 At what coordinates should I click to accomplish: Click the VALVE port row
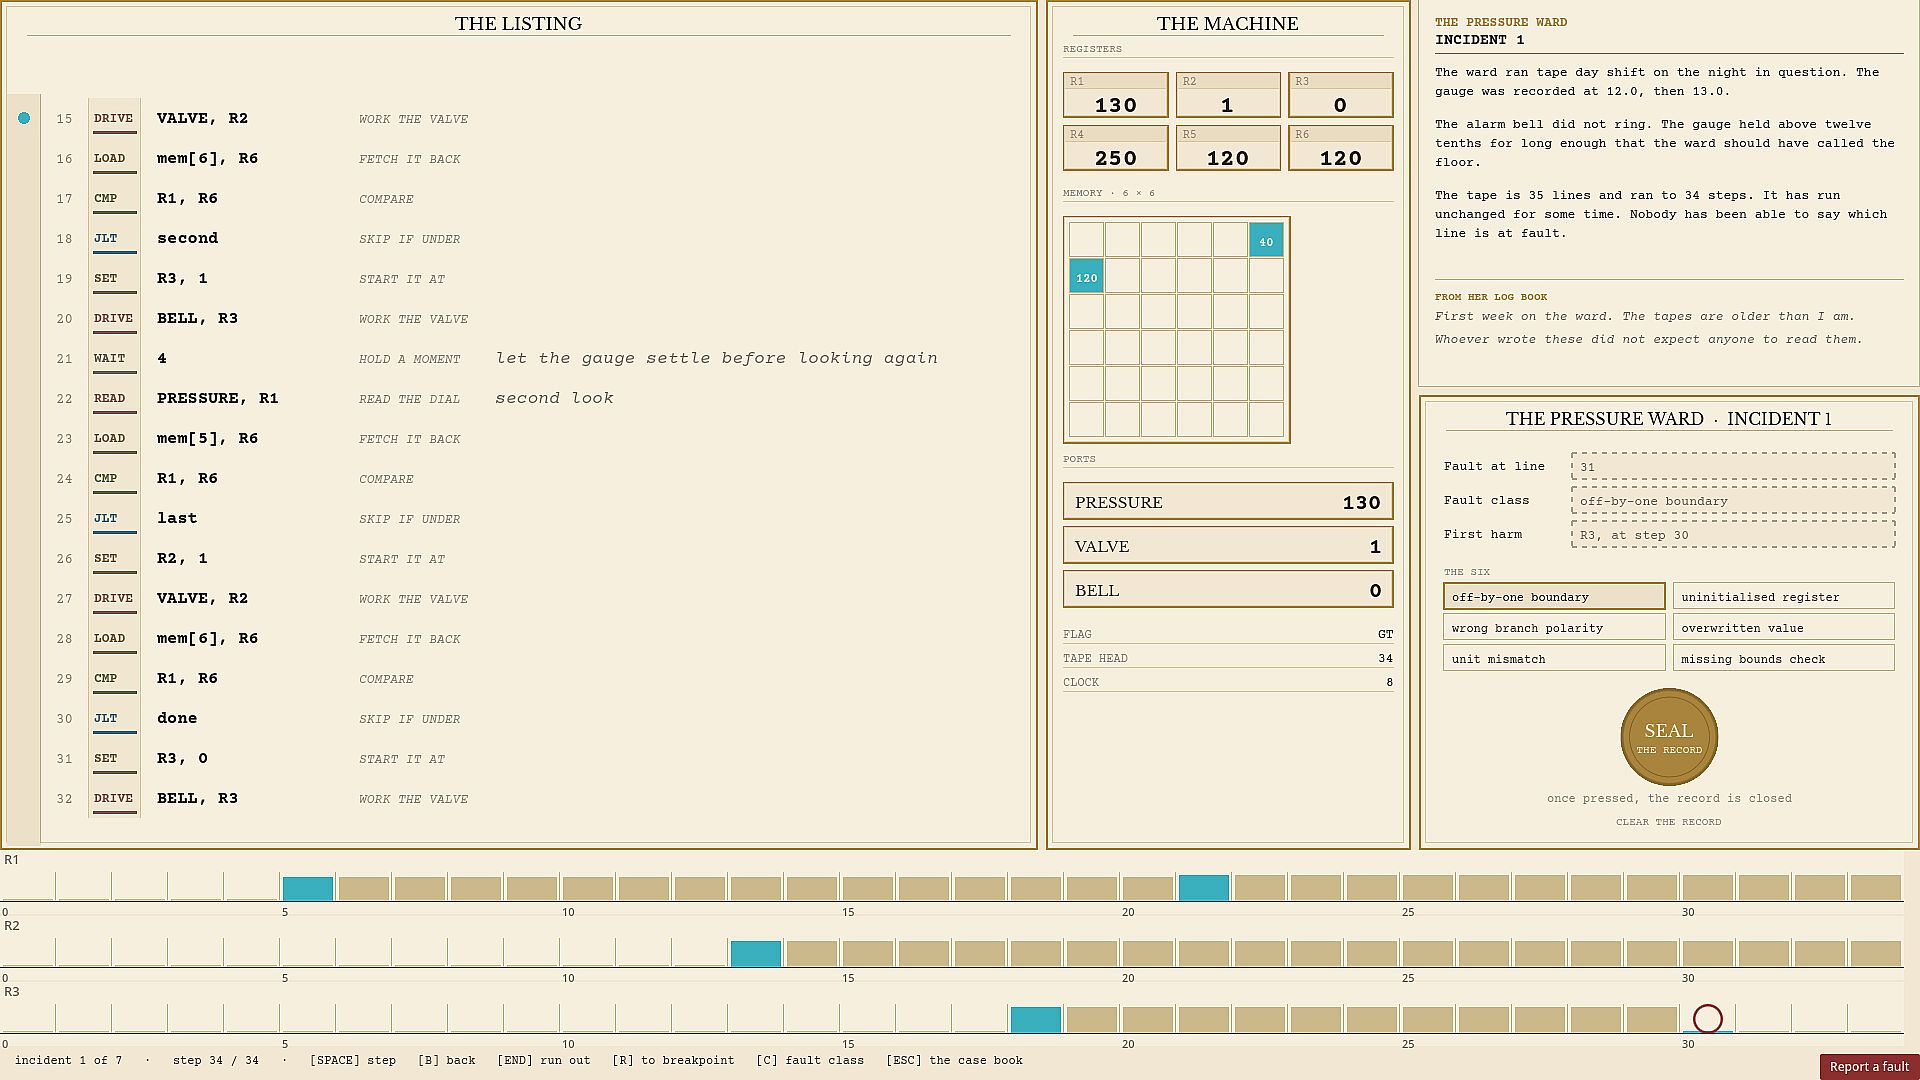(1227, 546)
